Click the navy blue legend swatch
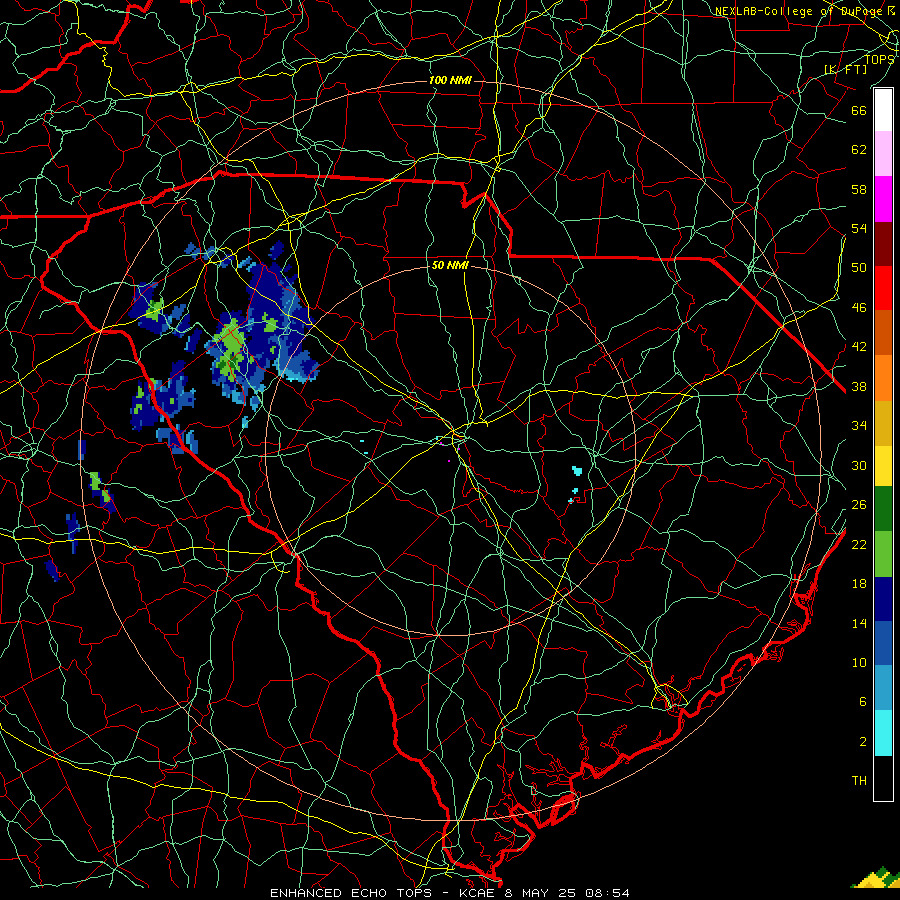Image resolution: width=900 pixels, height=900 pixels. tap(883, 599)
